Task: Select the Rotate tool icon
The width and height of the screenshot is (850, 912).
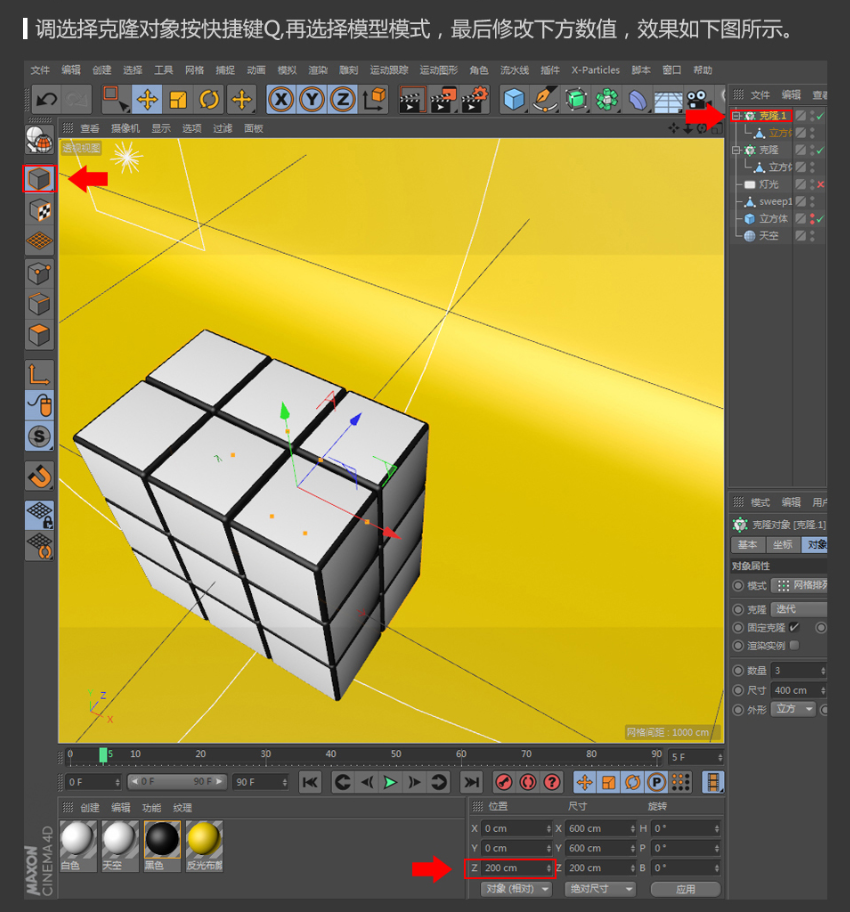Action: pos(209,99)
